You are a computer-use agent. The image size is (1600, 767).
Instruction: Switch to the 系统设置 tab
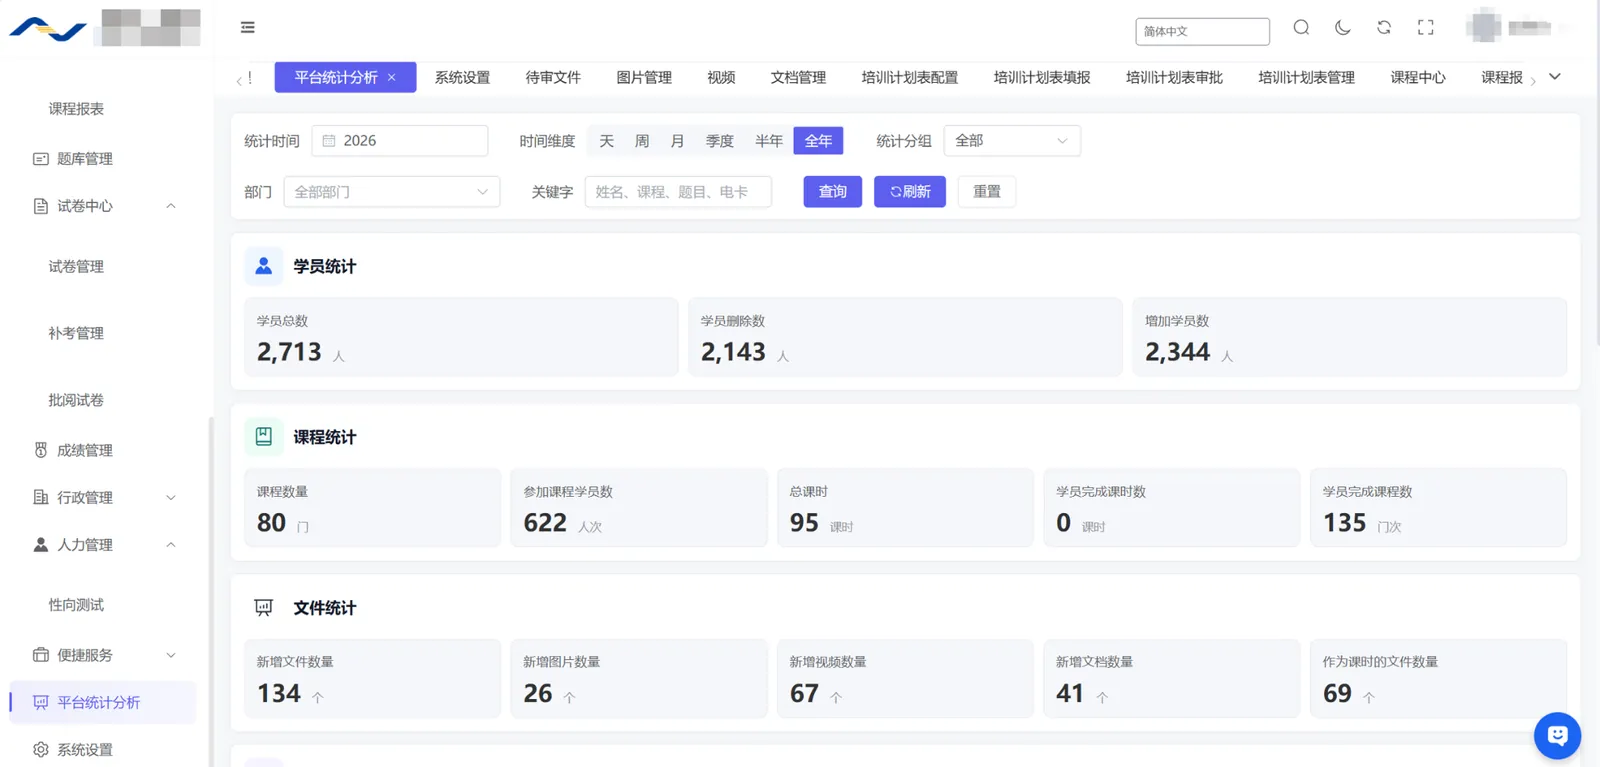coord(462,77)
